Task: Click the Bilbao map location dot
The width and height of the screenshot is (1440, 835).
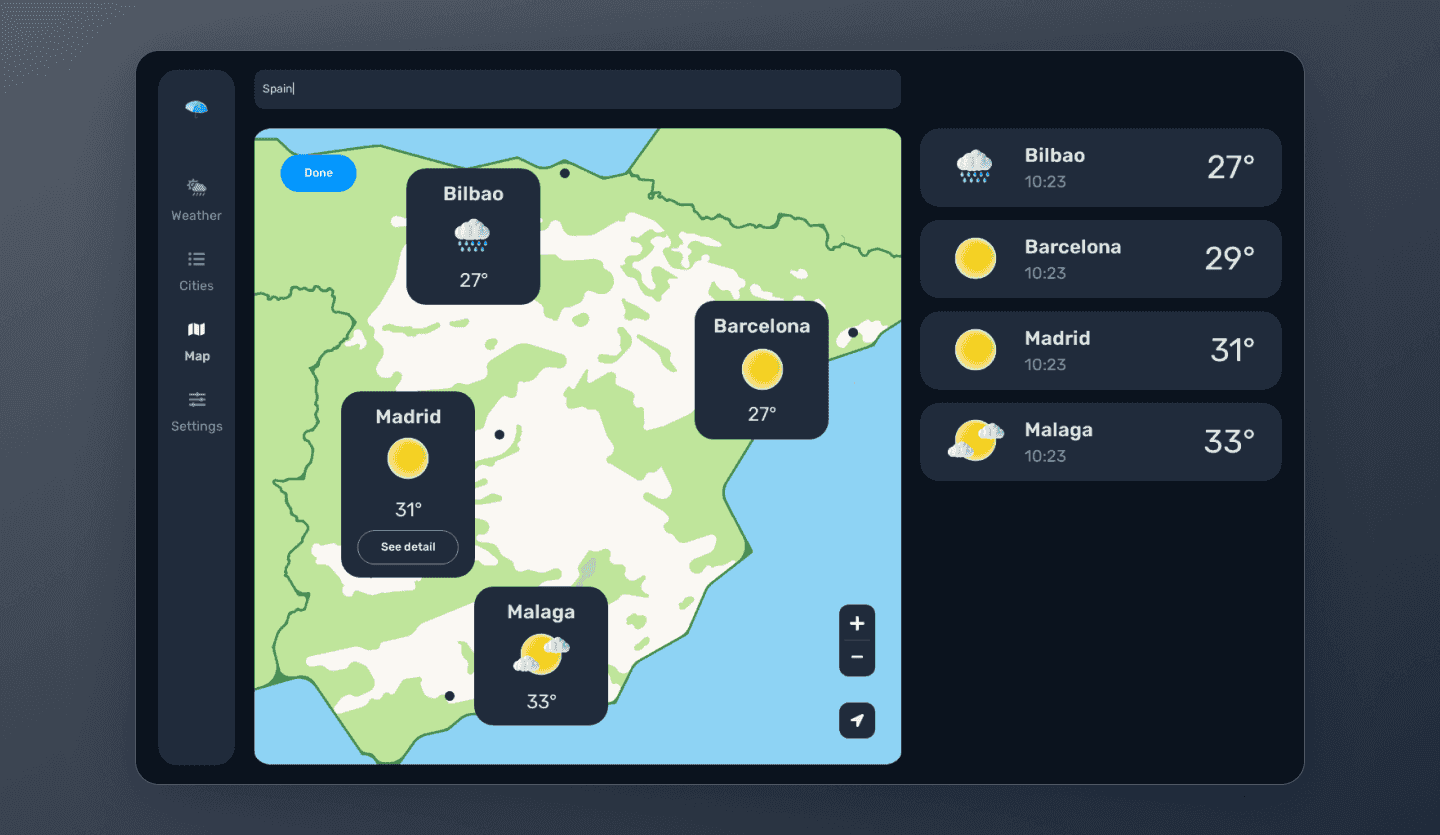Action: 565,173
